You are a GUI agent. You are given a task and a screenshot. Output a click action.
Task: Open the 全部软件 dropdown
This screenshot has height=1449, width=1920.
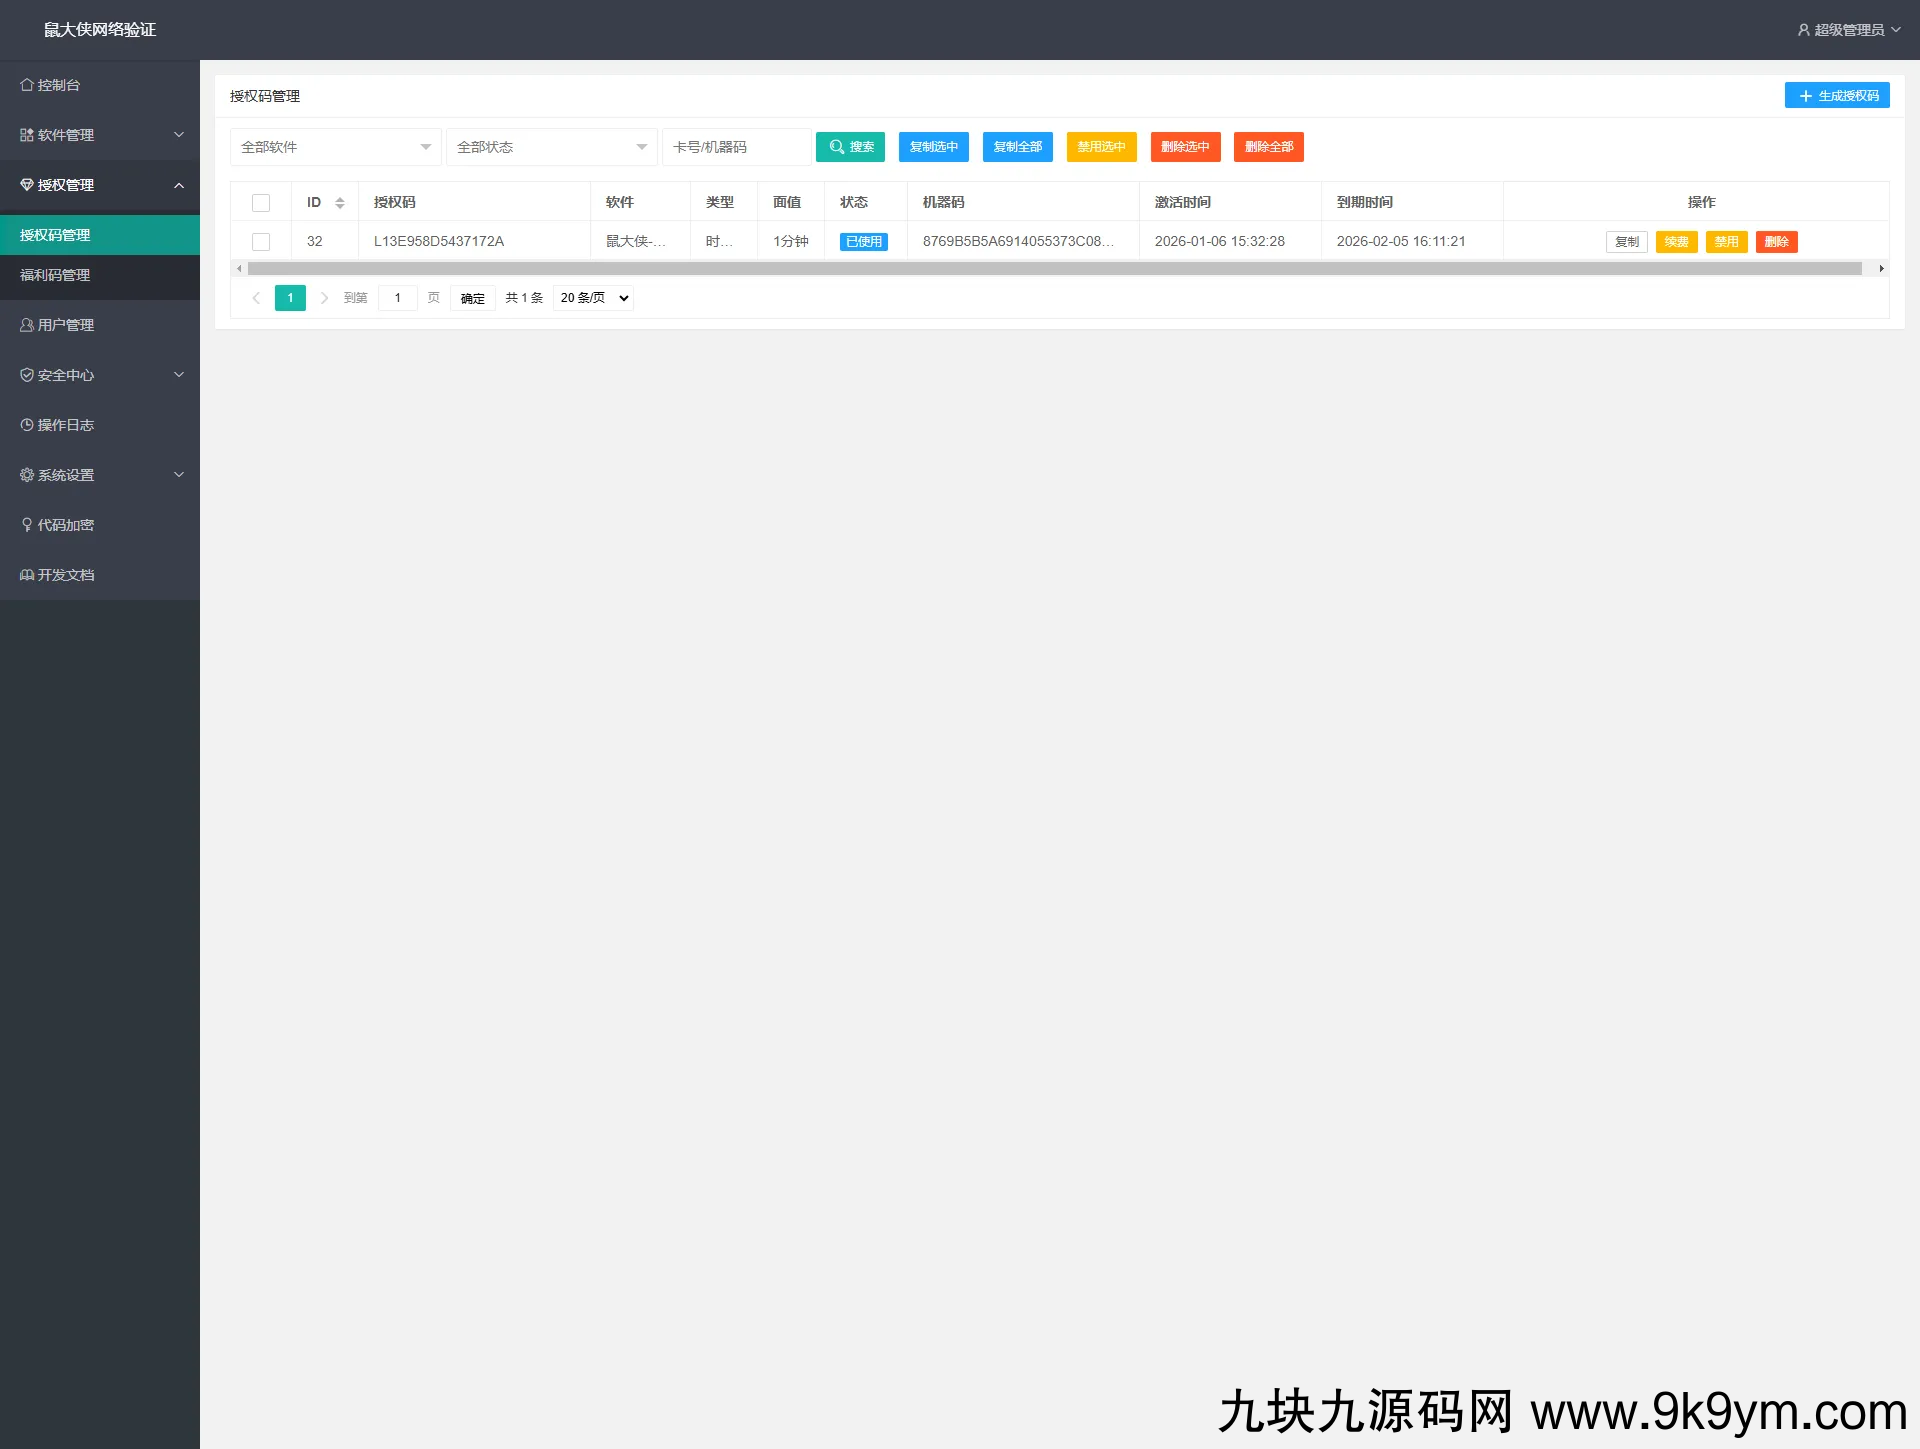(335, 147)
